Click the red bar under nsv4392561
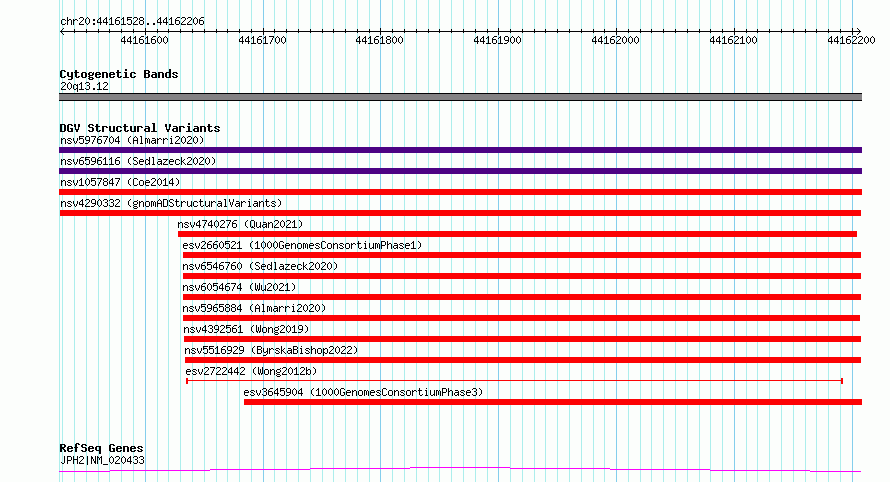 (x=522, y=339)
